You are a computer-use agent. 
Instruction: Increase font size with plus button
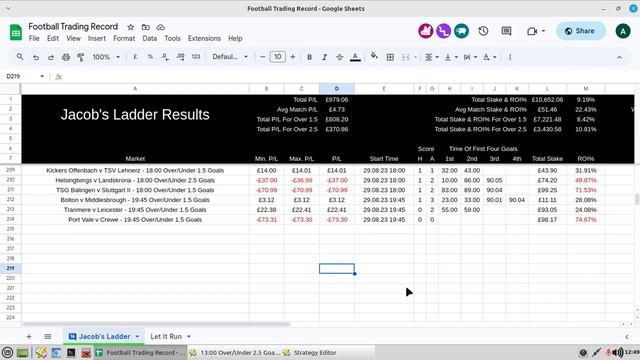point(293,57)
